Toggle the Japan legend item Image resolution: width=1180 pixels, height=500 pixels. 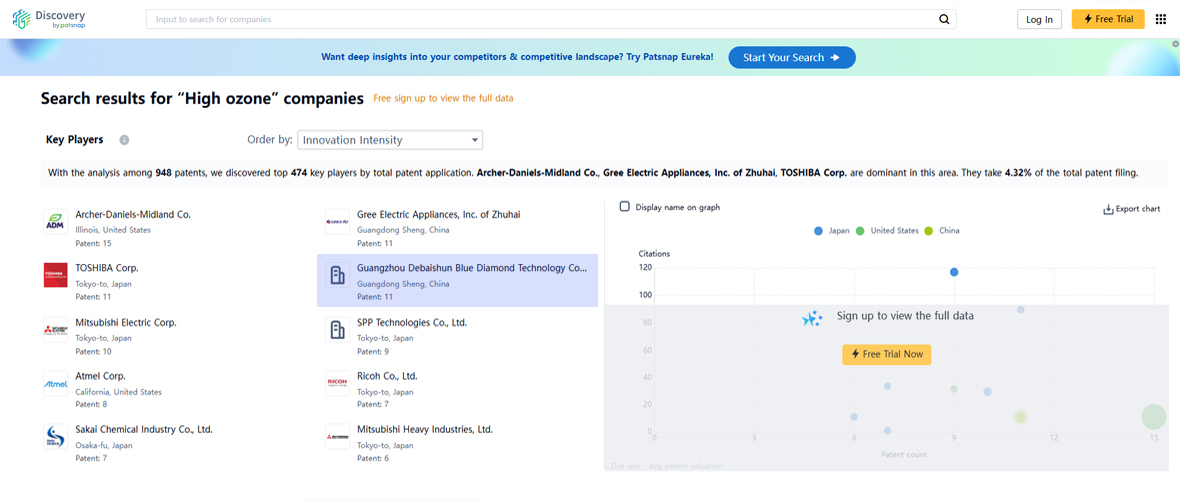coord(832,230)
